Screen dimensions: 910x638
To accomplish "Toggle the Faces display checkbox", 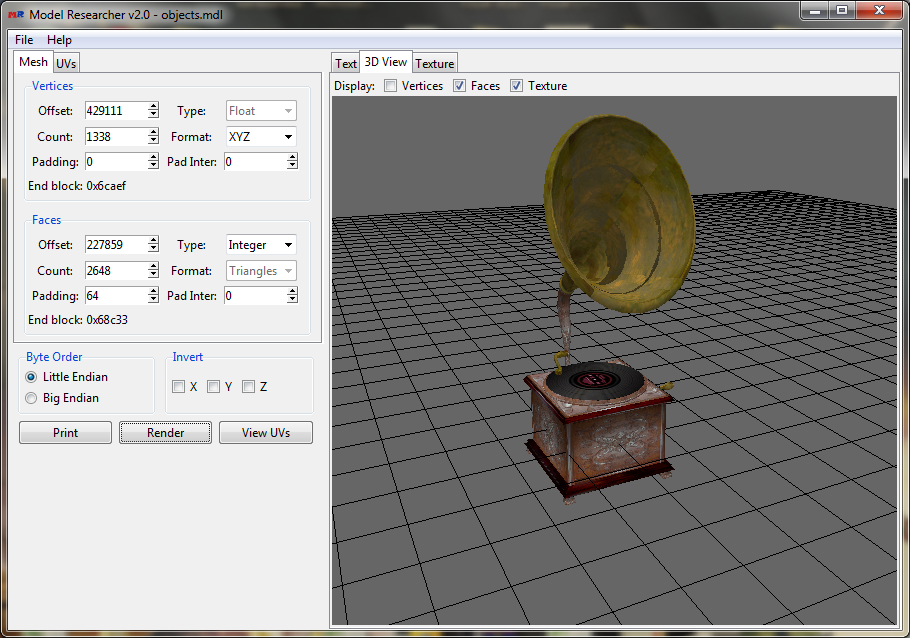I will 460,86.
